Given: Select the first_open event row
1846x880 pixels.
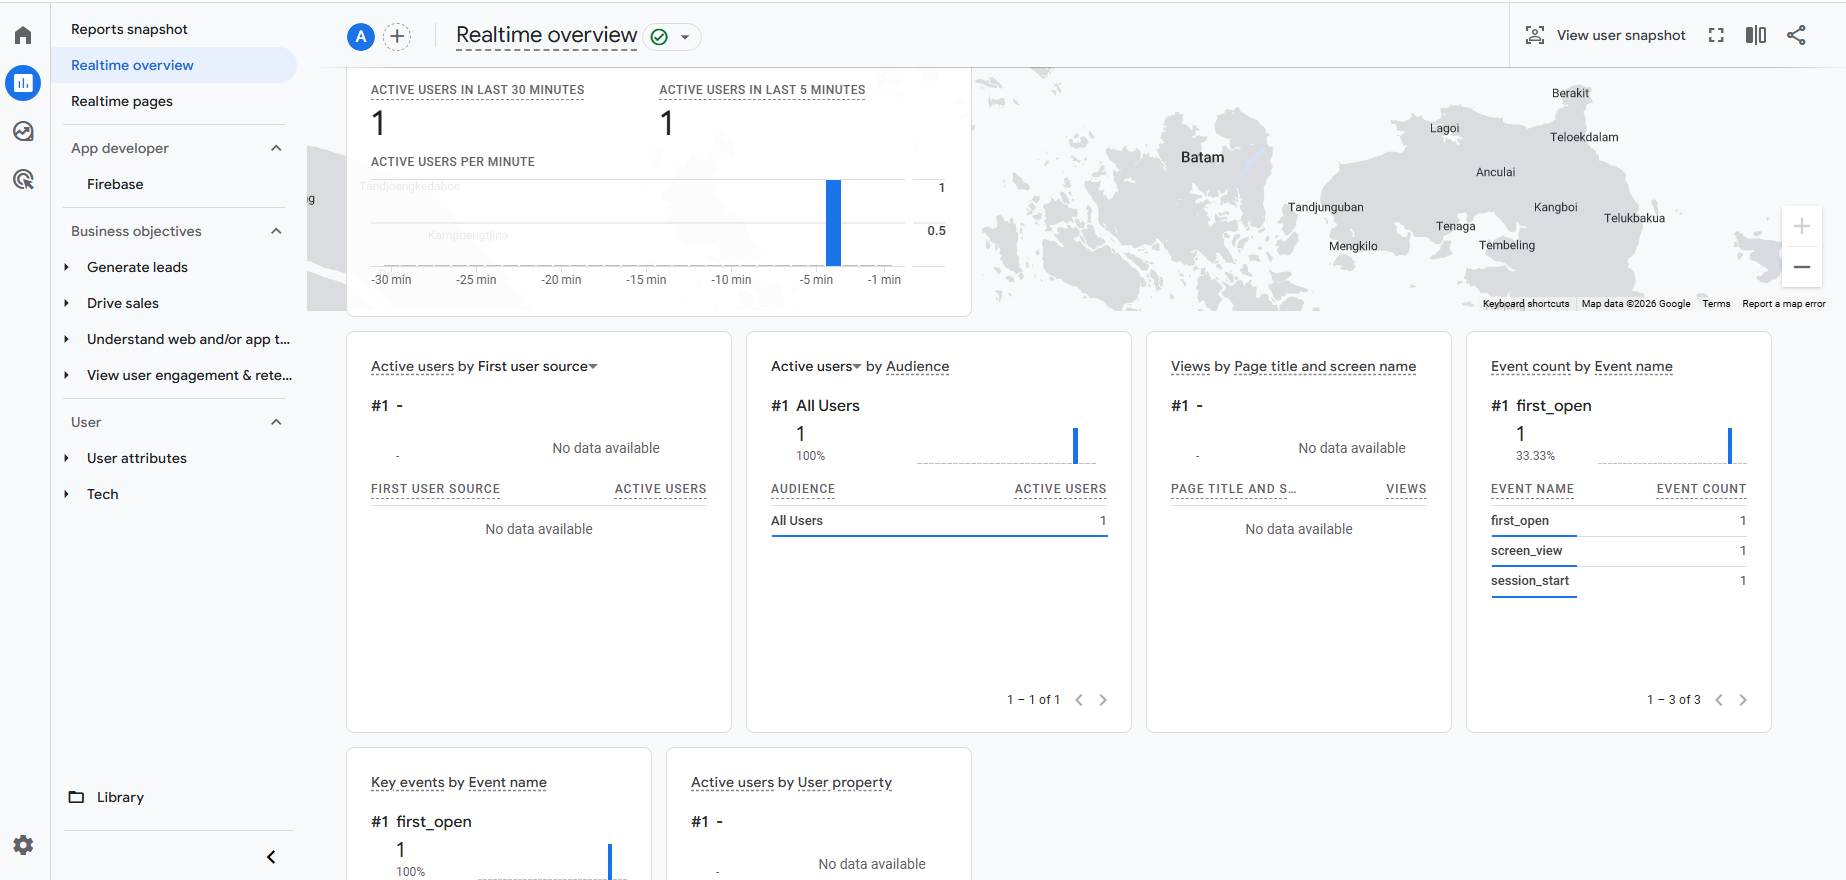Looking at the screenshot, I should [x=1619, y=521].
